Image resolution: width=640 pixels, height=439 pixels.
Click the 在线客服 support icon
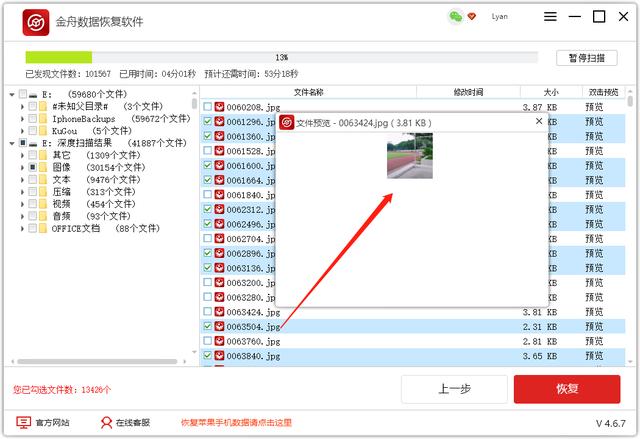106,422
